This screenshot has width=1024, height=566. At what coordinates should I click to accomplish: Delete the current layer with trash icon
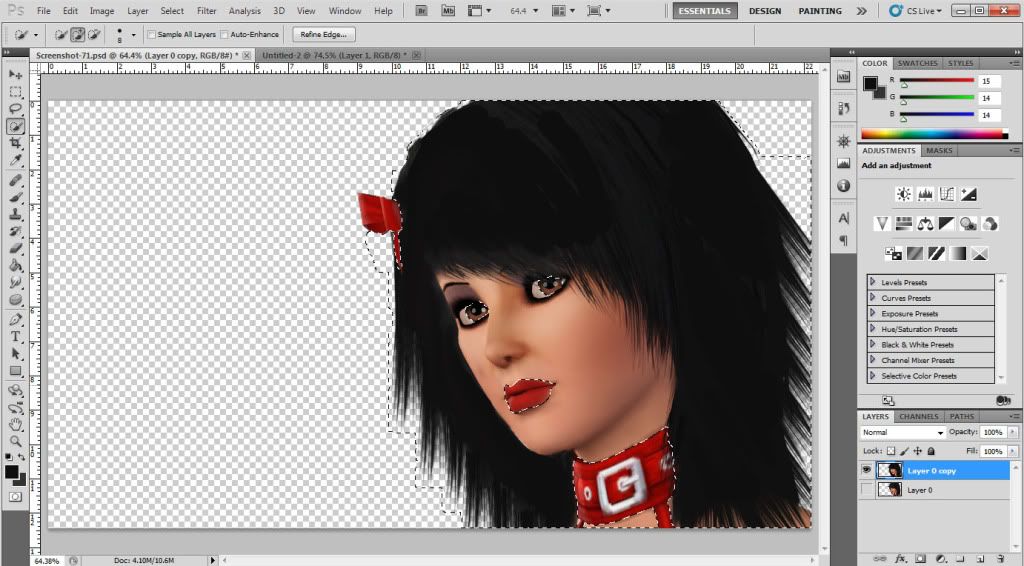[x=1000, y=559]
